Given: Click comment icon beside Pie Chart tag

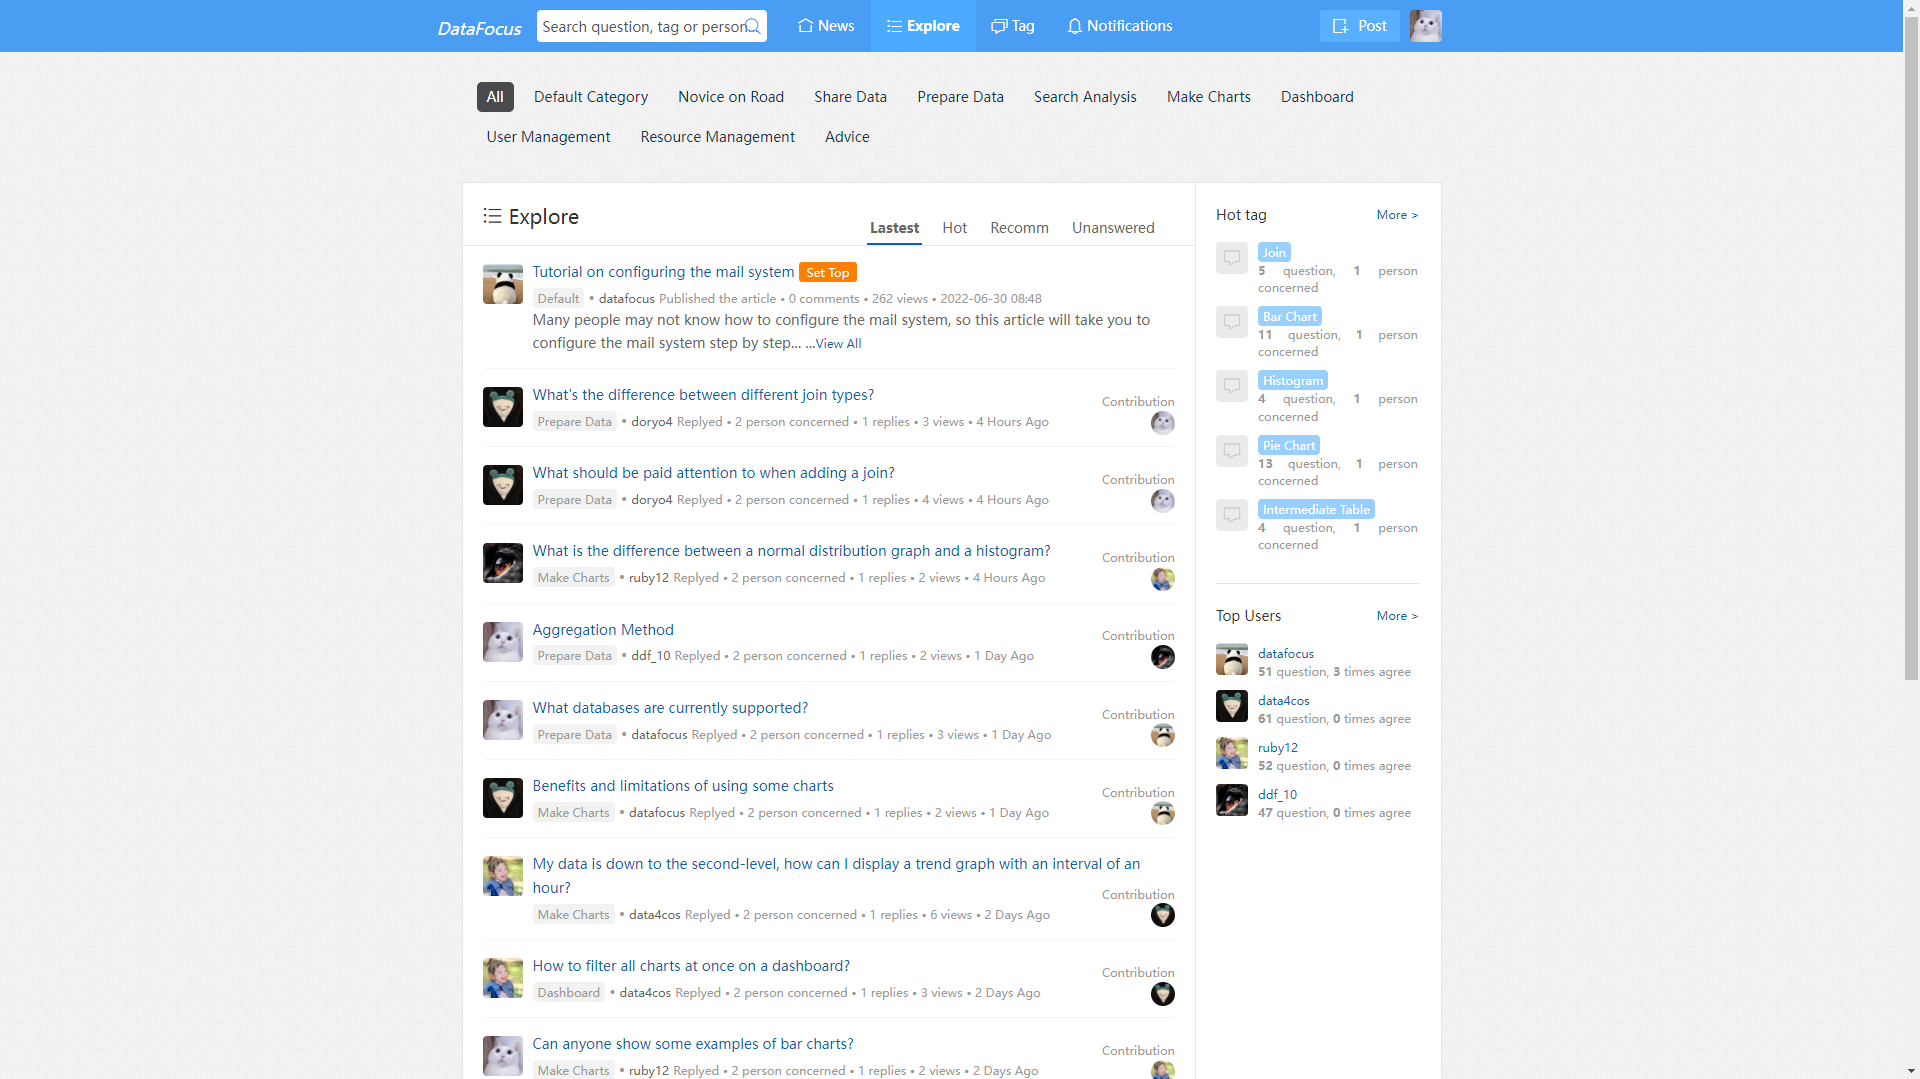Looking at the screenshot, I should click(1232, 451).
